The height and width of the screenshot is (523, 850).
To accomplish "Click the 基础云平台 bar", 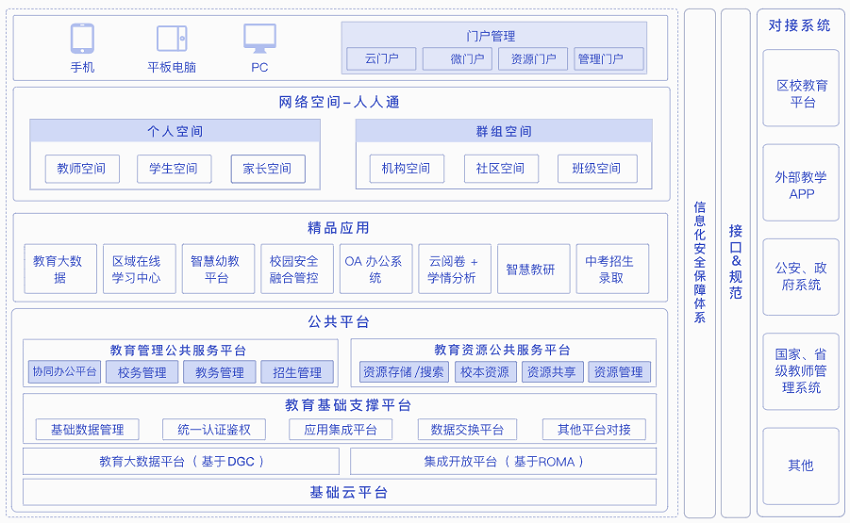I will pyautogui.click(x=339, y=492).
